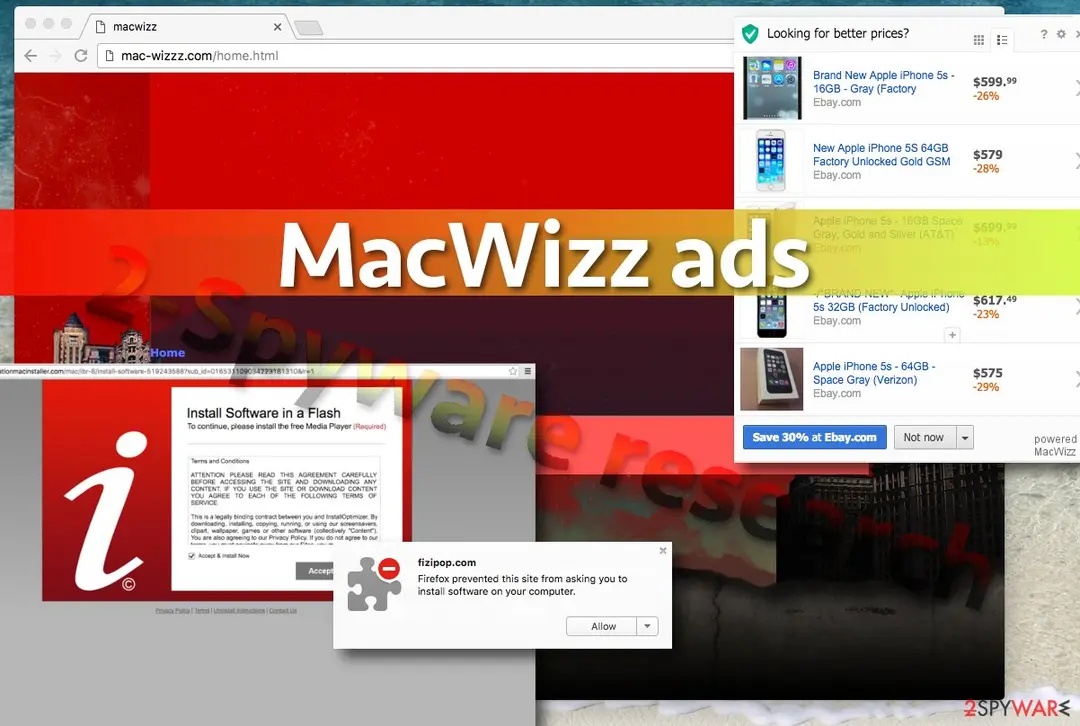1080x726 pixels.
Task: Expand the dropdown arrow beside Allow
Action: [647, 626]
